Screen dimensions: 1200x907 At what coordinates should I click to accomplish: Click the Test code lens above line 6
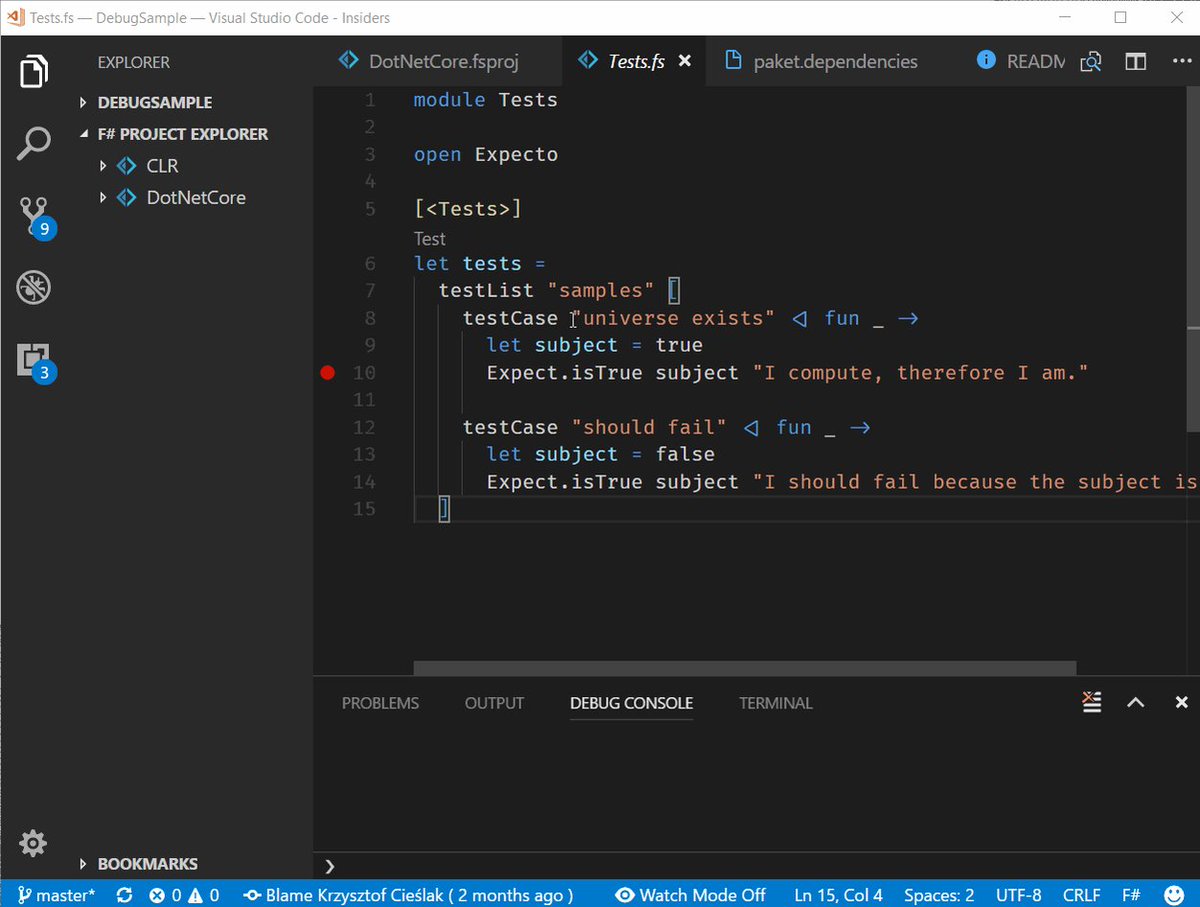tap(430, 239)
